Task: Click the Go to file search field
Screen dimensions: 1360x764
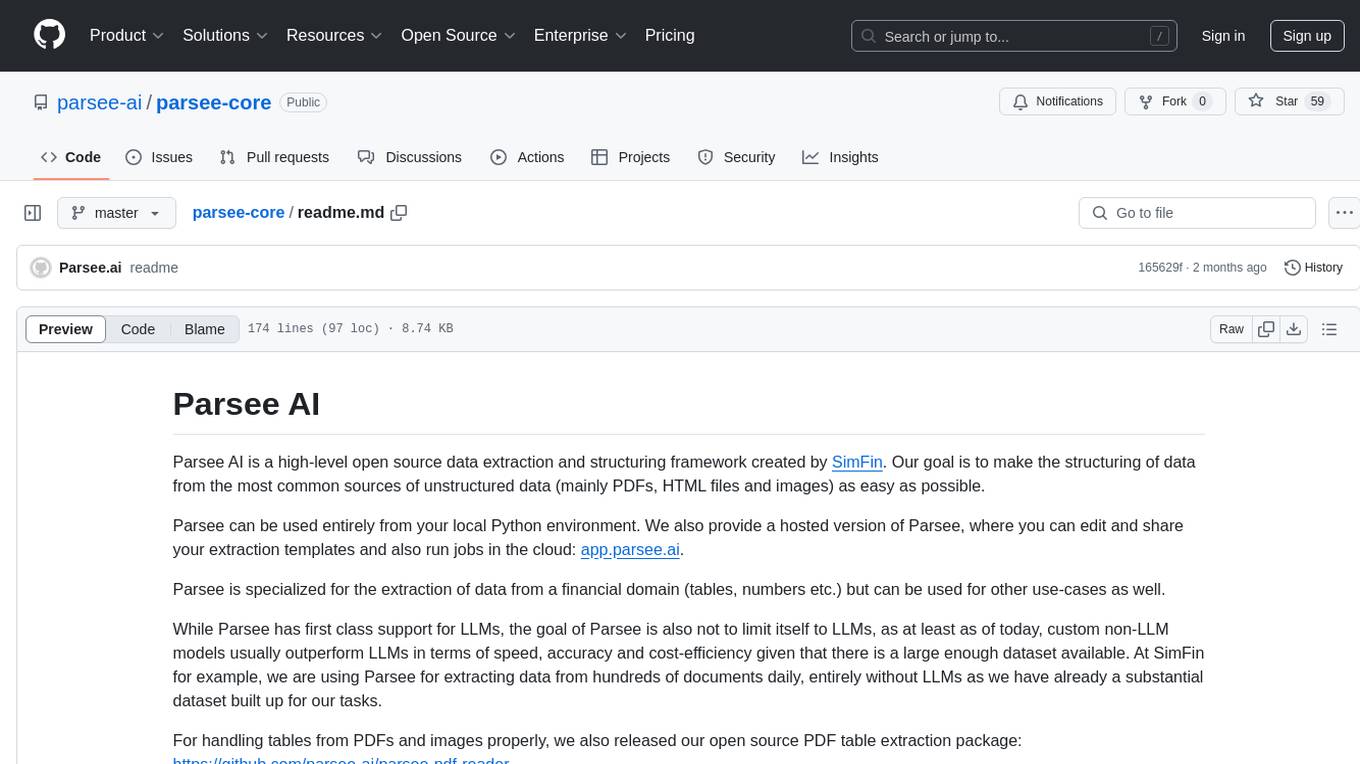Action: point(1197,213)
